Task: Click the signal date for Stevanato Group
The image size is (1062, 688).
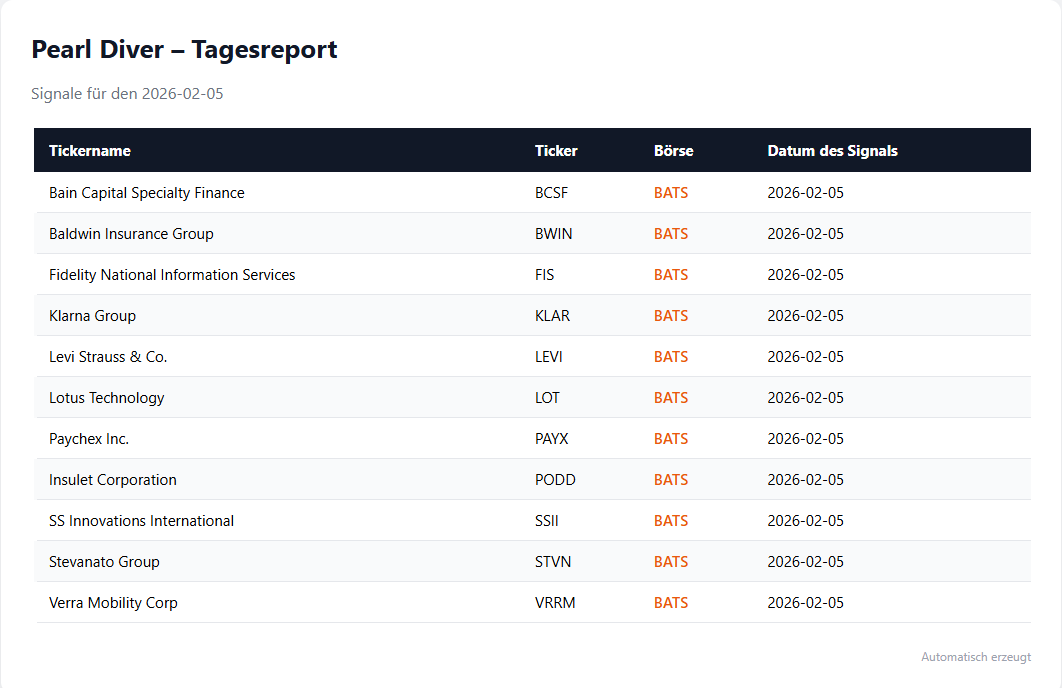Action: pyautogui.click(x=805, y=562)
